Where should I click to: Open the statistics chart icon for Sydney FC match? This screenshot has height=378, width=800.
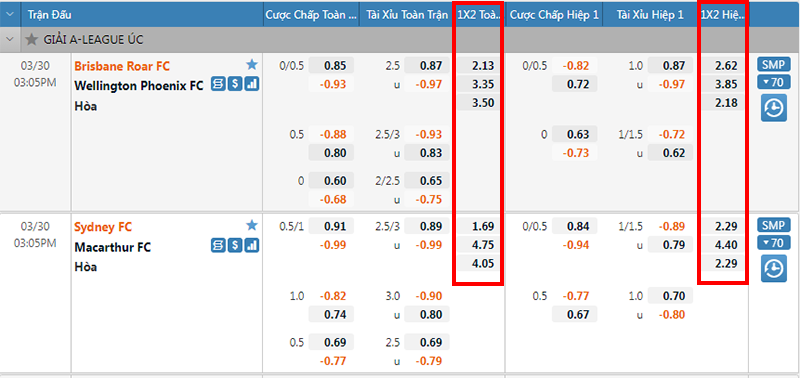click(x=252, y=246)
